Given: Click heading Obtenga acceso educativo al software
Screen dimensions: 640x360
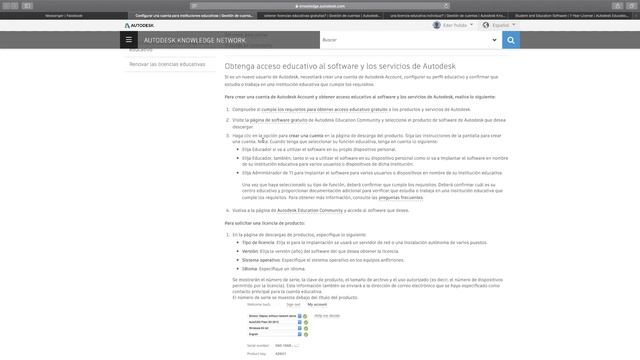Looking at the screenshot, I should [340, 66].
